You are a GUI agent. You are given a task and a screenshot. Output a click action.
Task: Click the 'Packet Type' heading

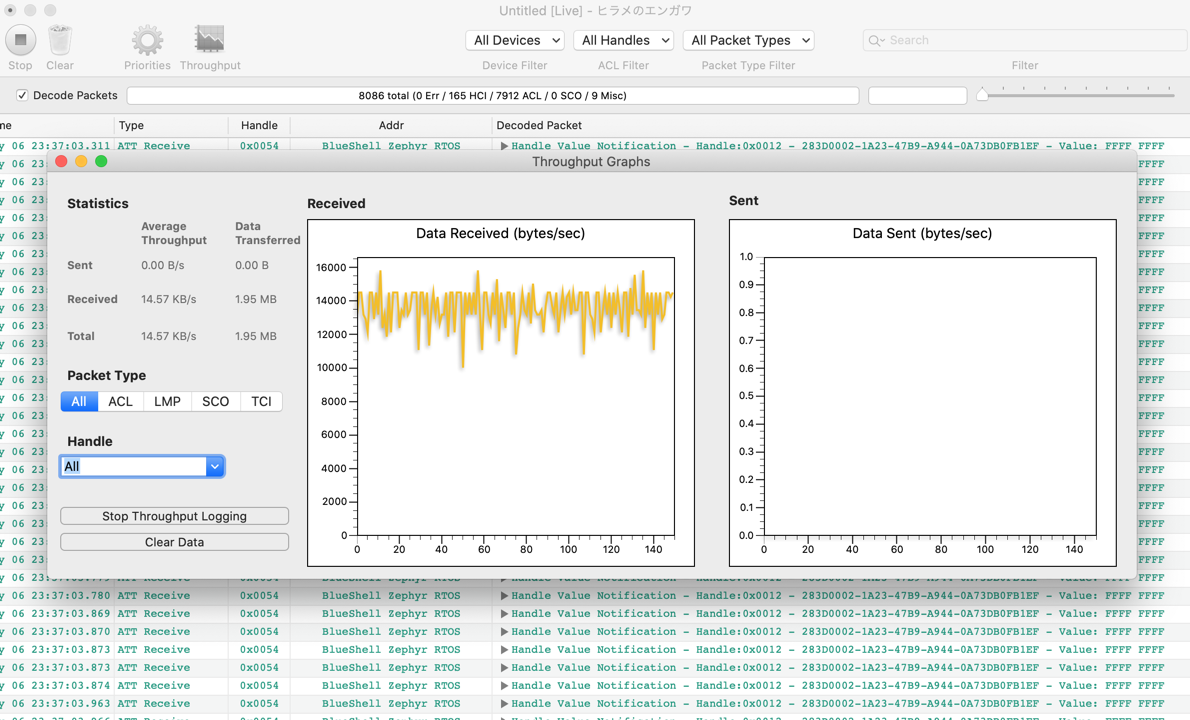(106, 376)
